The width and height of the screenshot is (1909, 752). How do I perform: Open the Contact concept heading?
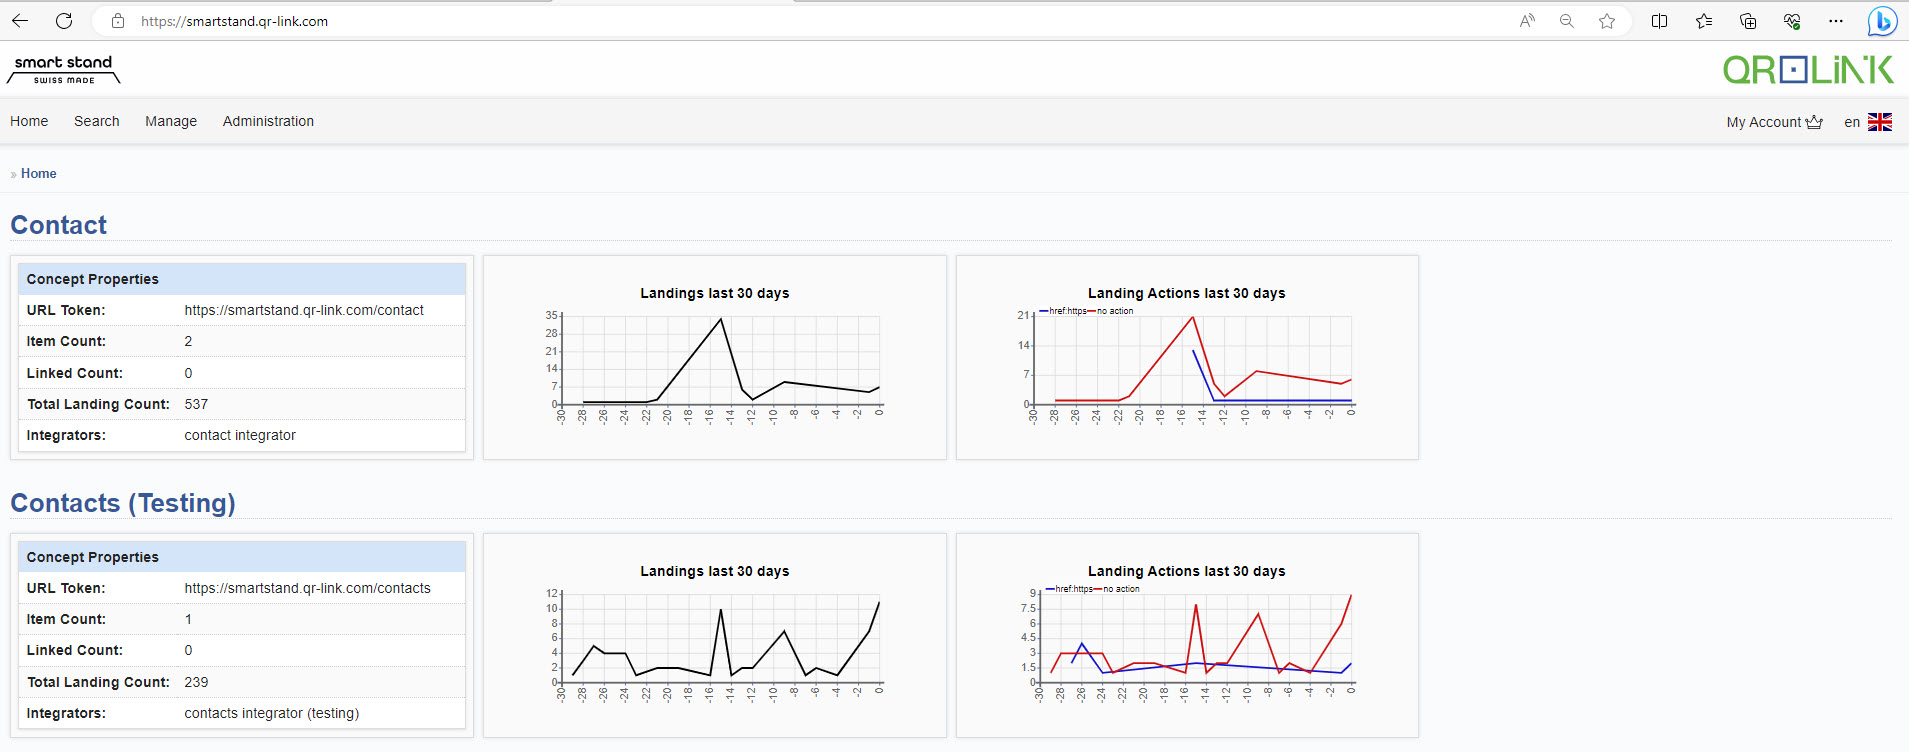click(59, 225)
